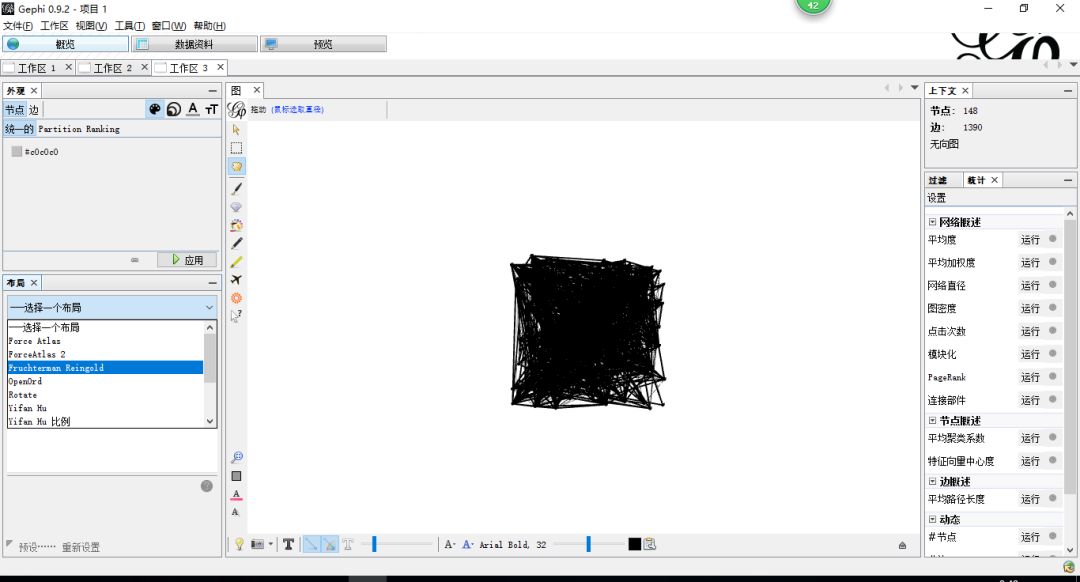Select ForceAtlas 2 in layout list
Viewport: 1080px width, 582px height.
(x=105, y=354)
